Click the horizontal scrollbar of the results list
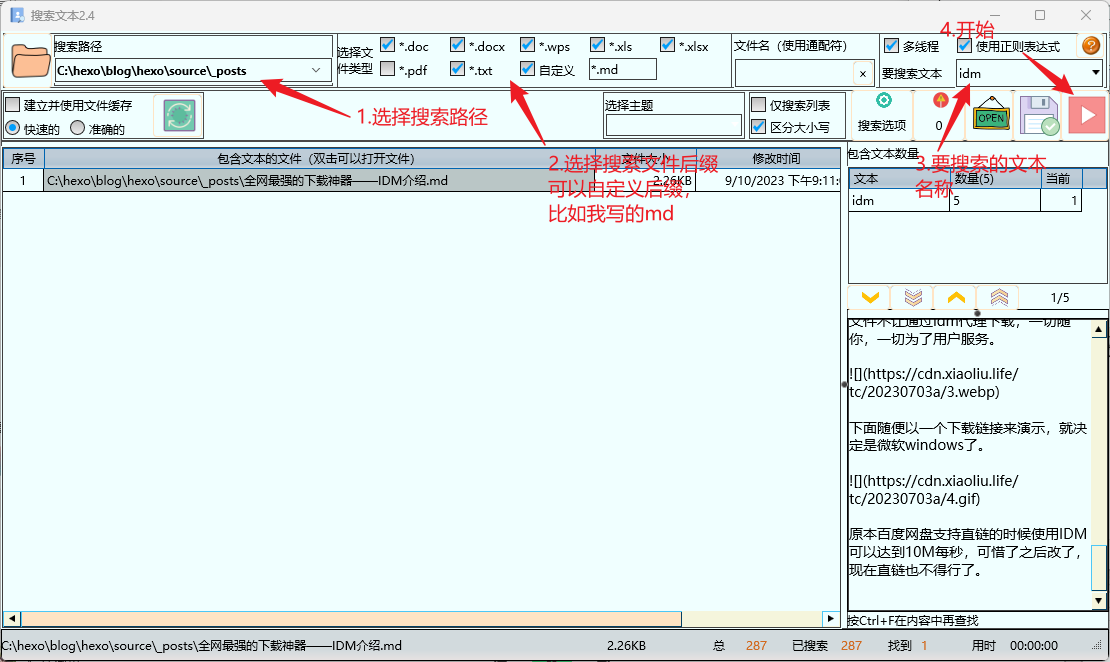 point(420,619)
